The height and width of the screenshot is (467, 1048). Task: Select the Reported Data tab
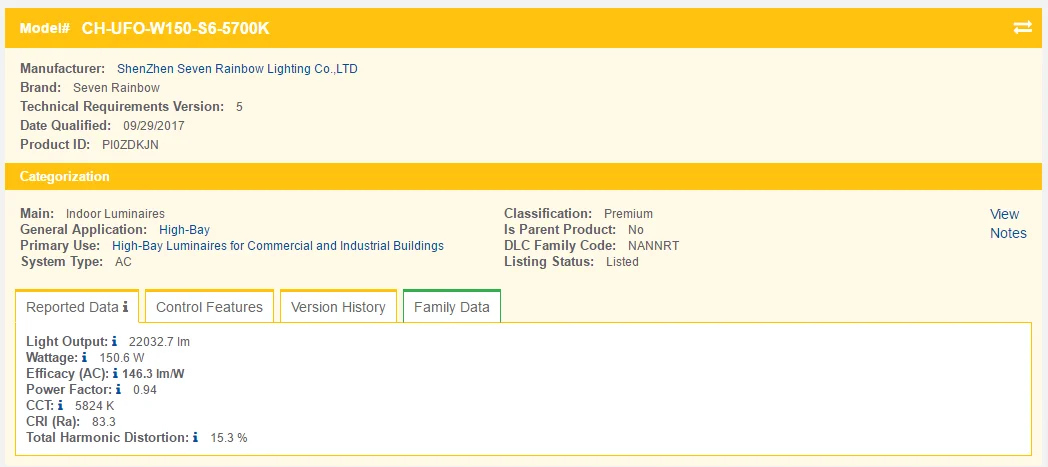click(x=70, y=307)
